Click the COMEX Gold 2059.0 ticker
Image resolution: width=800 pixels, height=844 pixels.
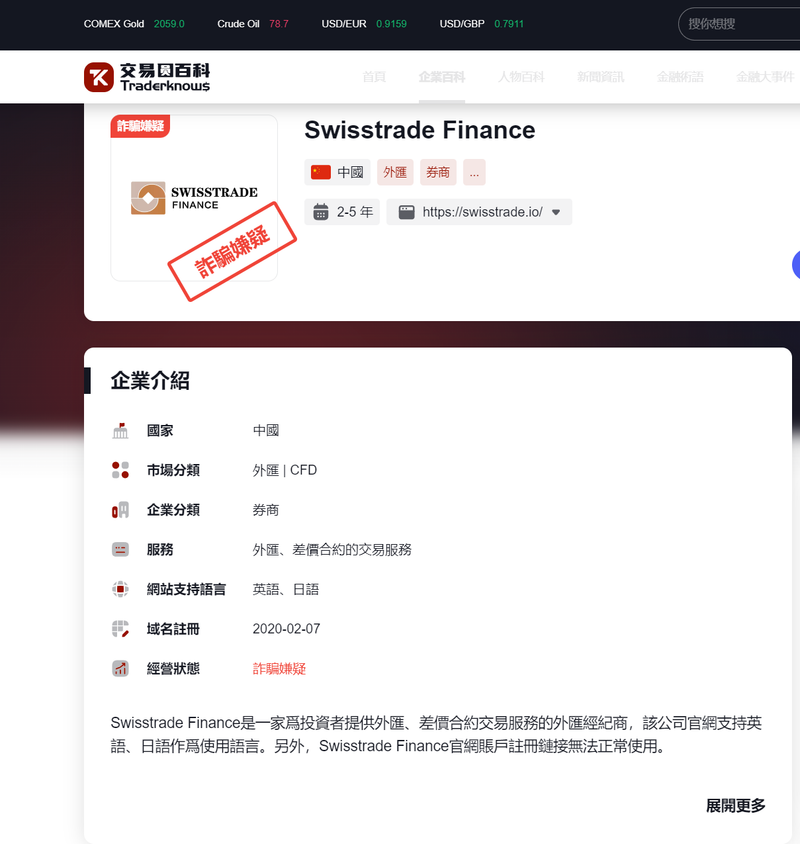tap(134, 24)
